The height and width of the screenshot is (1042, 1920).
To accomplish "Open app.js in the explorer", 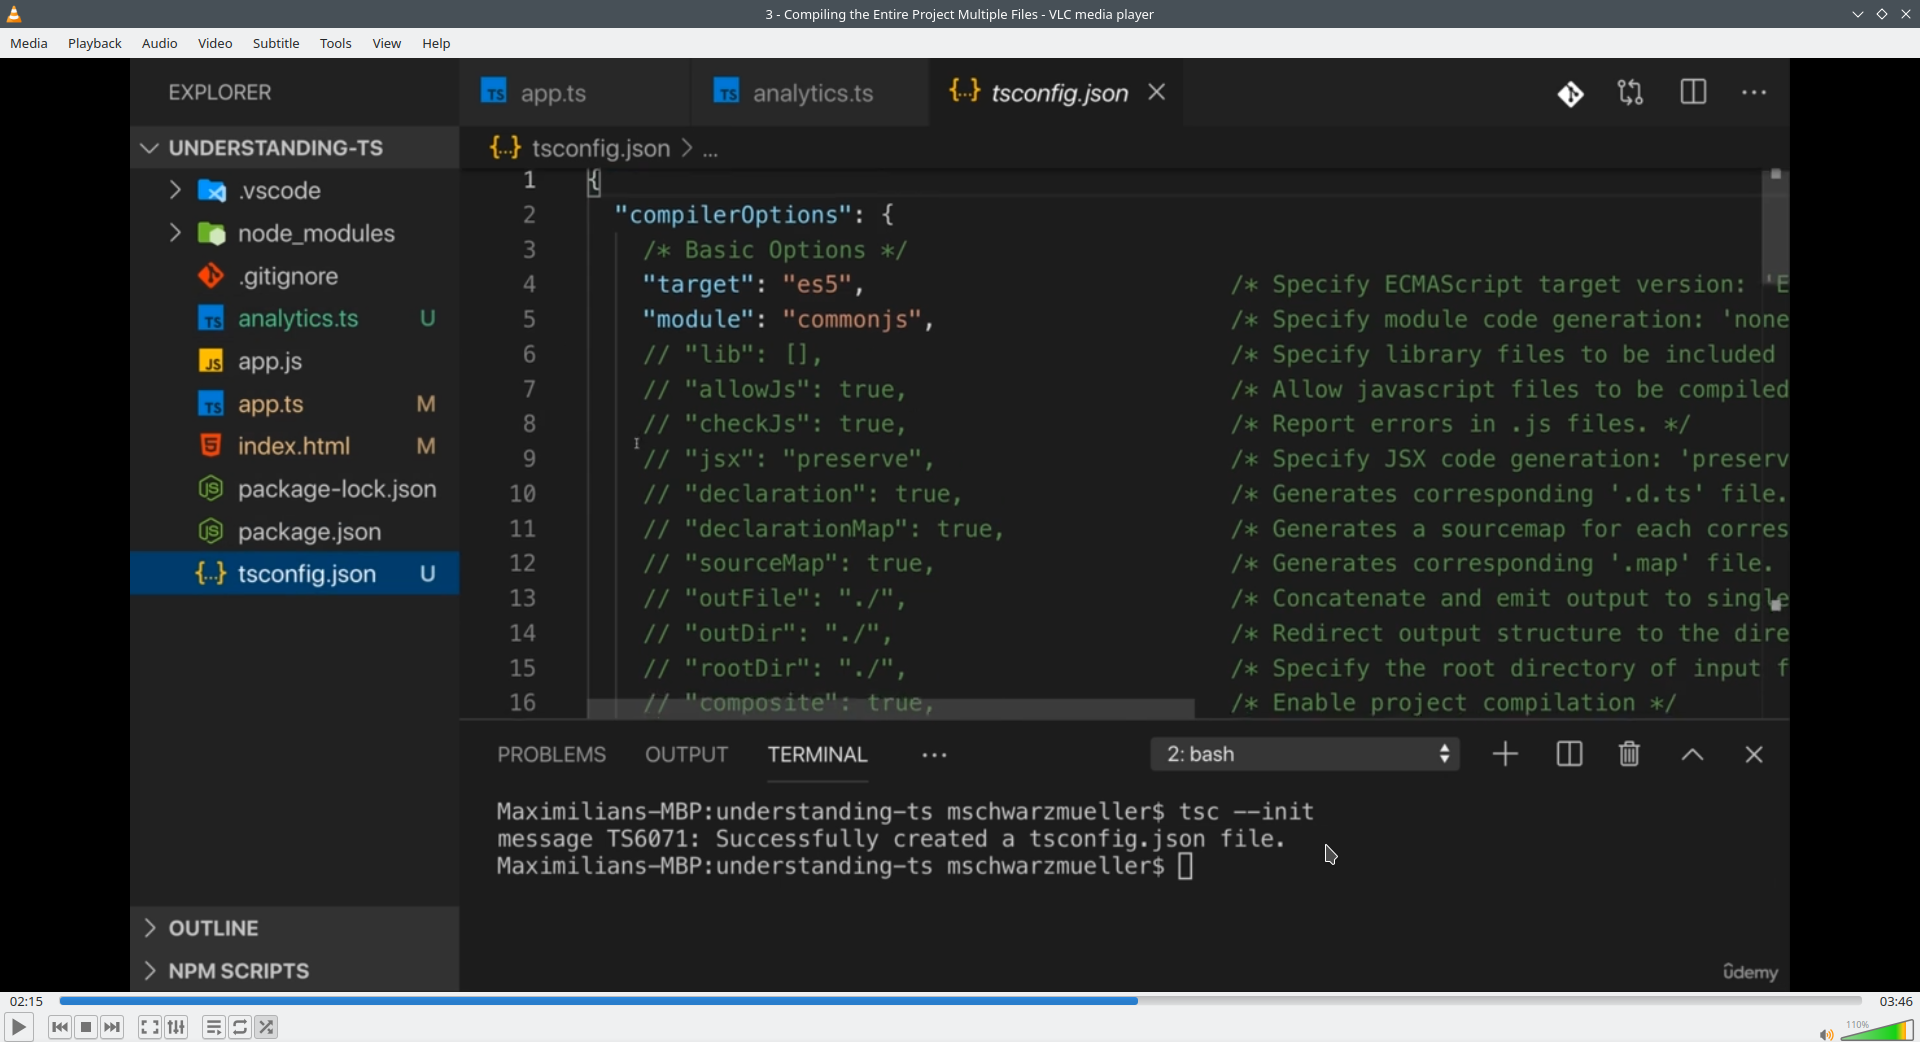I will point(295,362).
